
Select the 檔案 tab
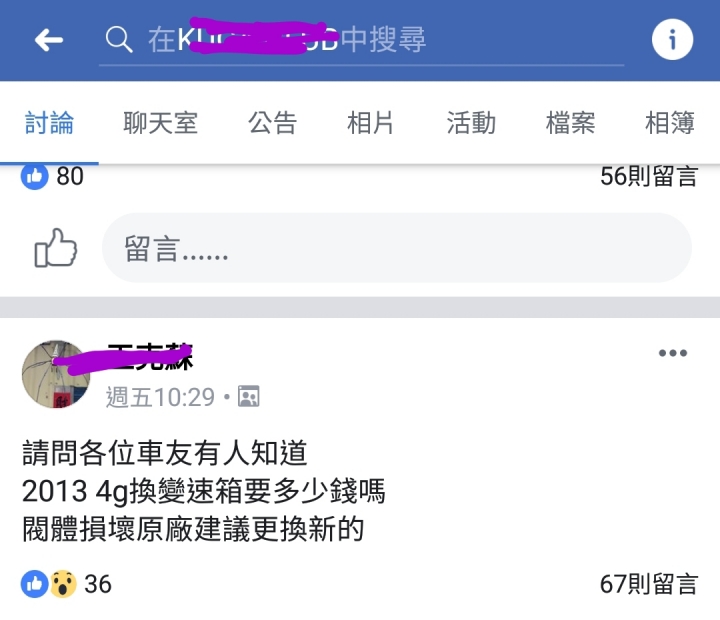[570, 123]
